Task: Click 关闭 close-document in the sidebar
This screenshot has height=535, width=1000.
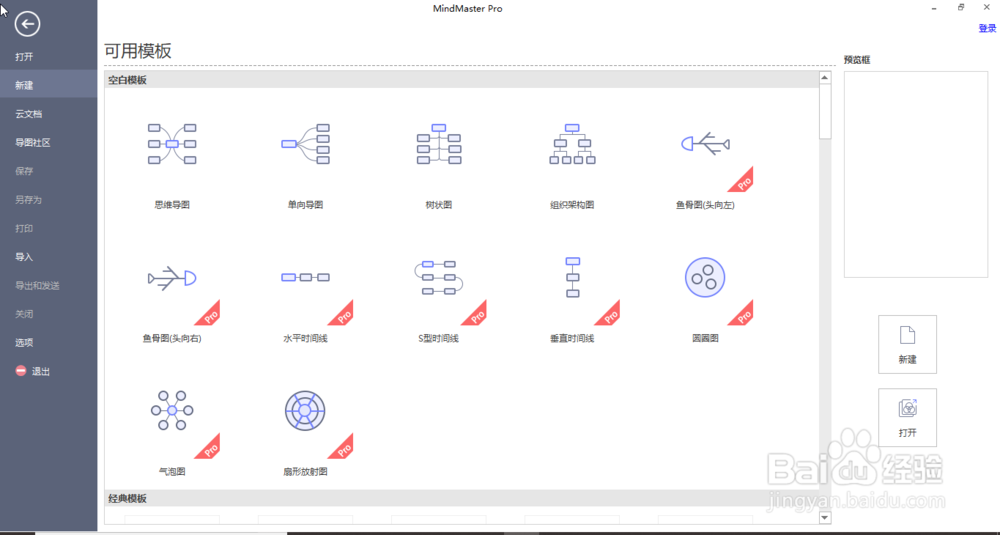Action: (x=48, y=314)
